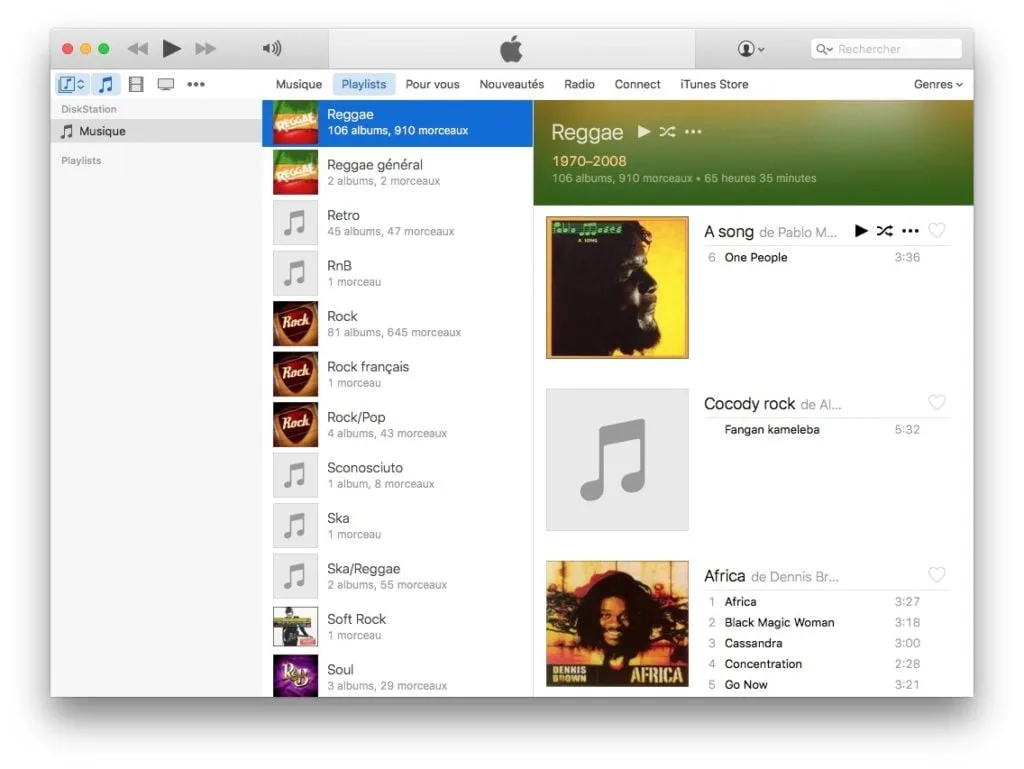Select the Rock genre with 81 albums
The width and height of the screenshot is (1024, 769).
point(398,324)
